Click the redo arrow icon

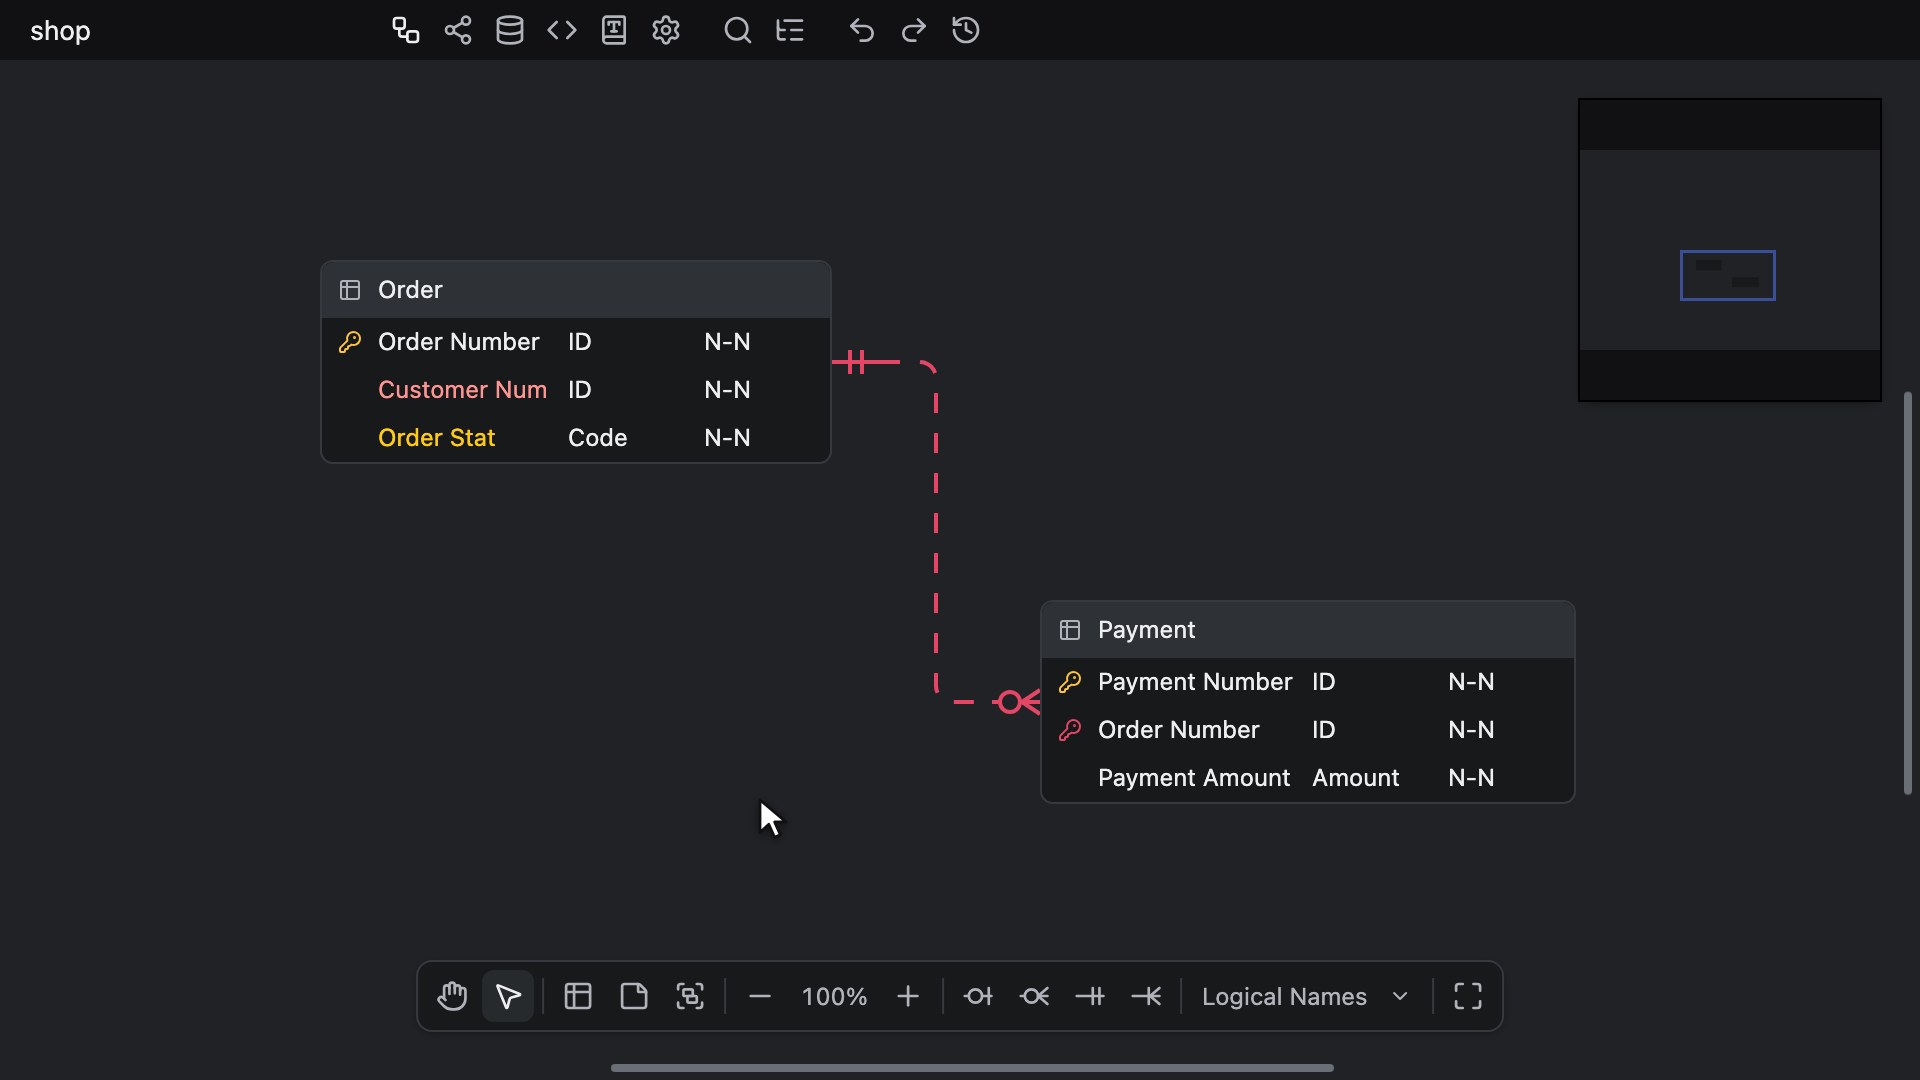tap(914, 30)
